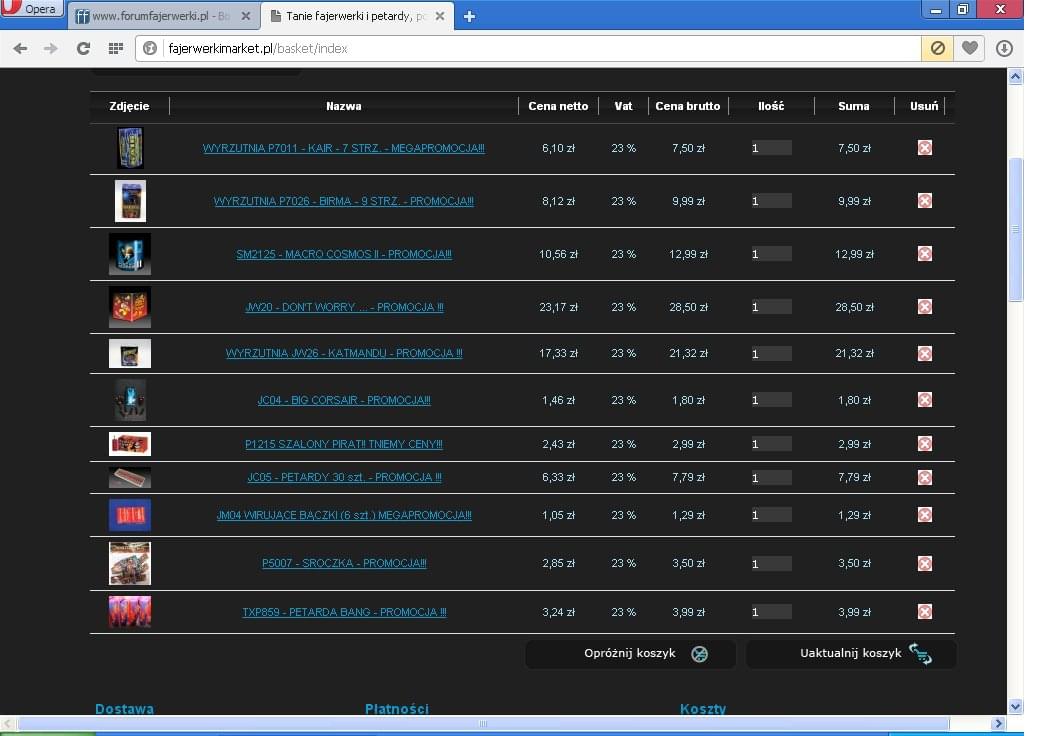This screenshot has width=1052, height=736.
Task: Open WYRZUTNIA JW26 KATMANDU link
Action: [344, 353]
